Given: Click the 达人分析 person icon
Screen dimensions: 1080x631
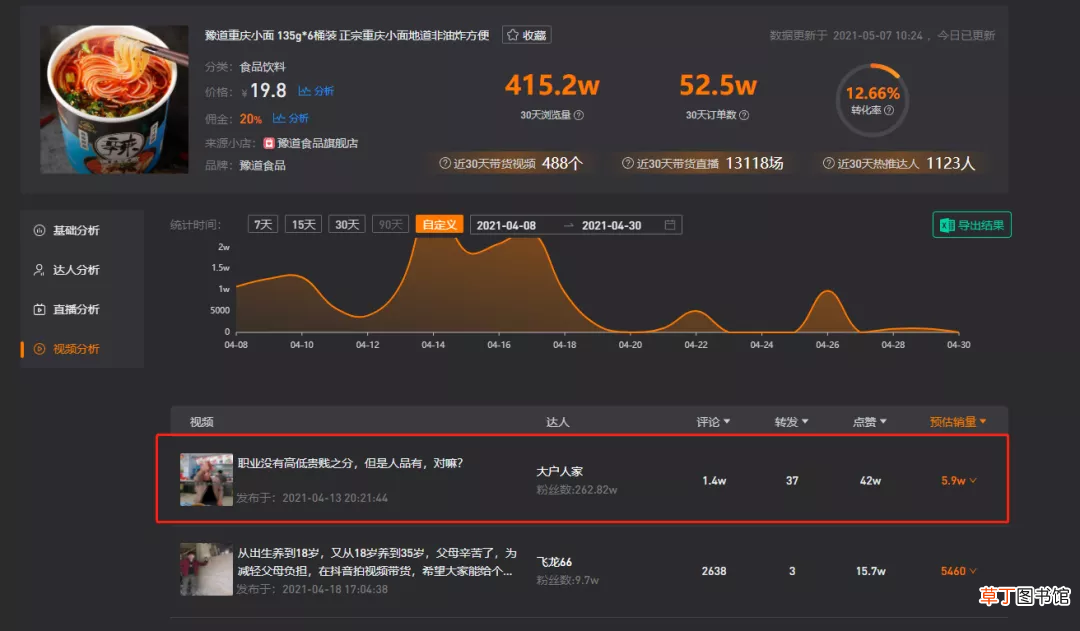Looking at the screenshot, I should pyautogui.click(x=39, y=270).
